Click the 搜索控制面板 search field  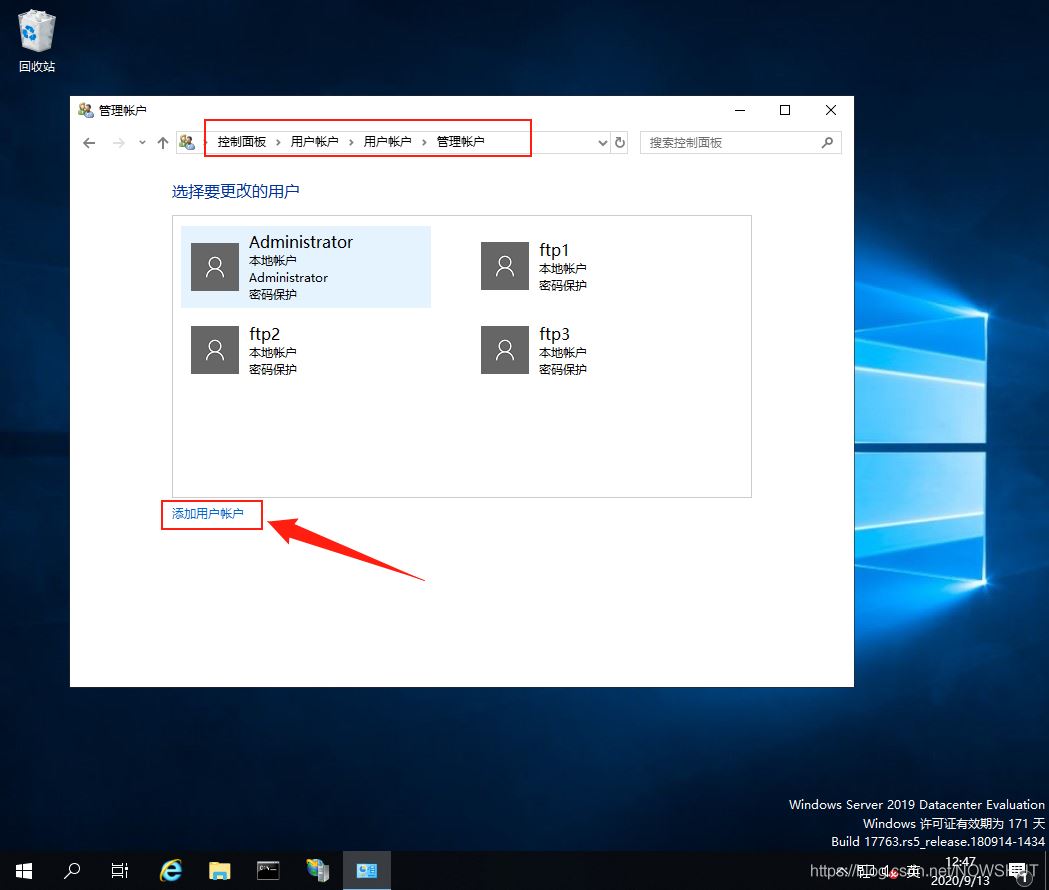(x=730, y=143)
